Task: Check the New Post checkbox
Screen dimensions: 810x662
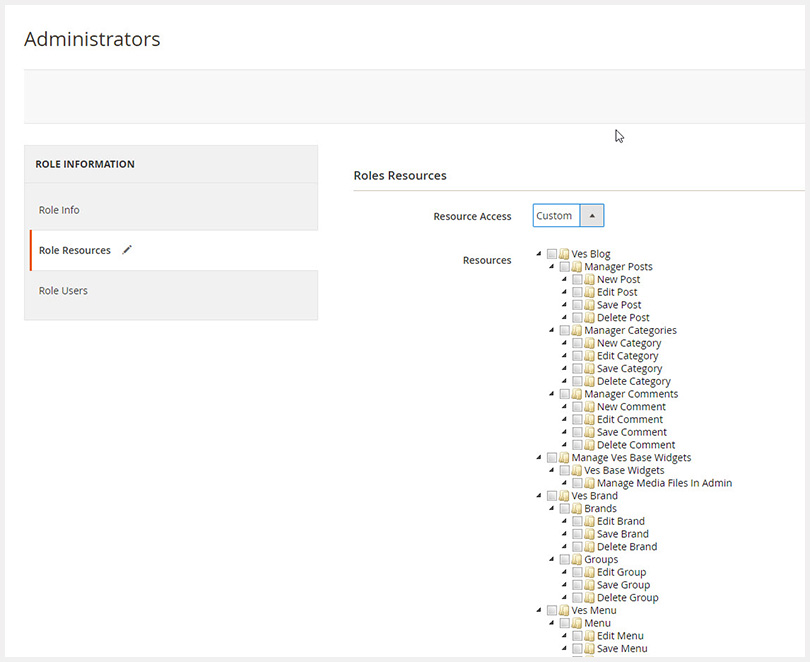Action: [578, 279]
